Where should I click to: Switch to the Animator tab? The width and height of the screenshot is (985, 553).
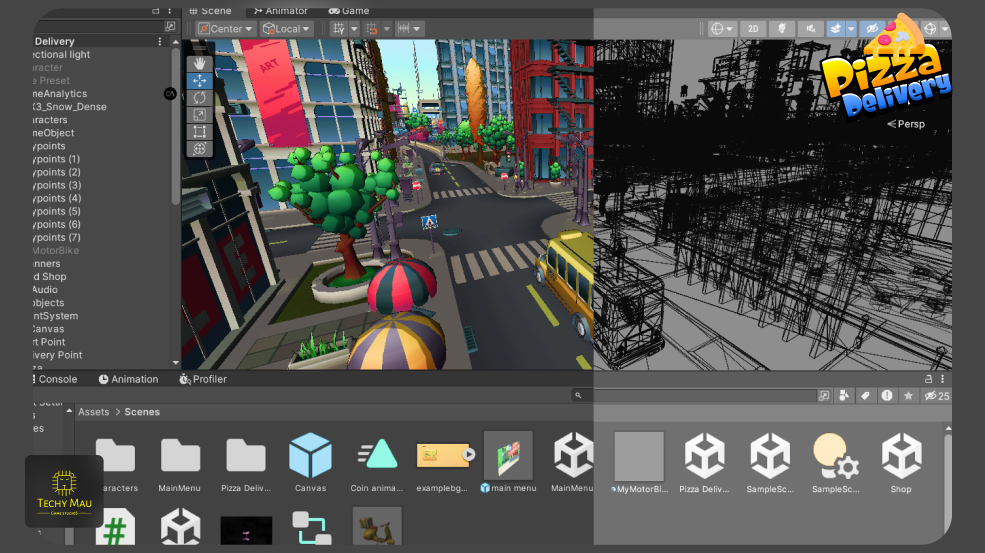[x=280, y=11]
